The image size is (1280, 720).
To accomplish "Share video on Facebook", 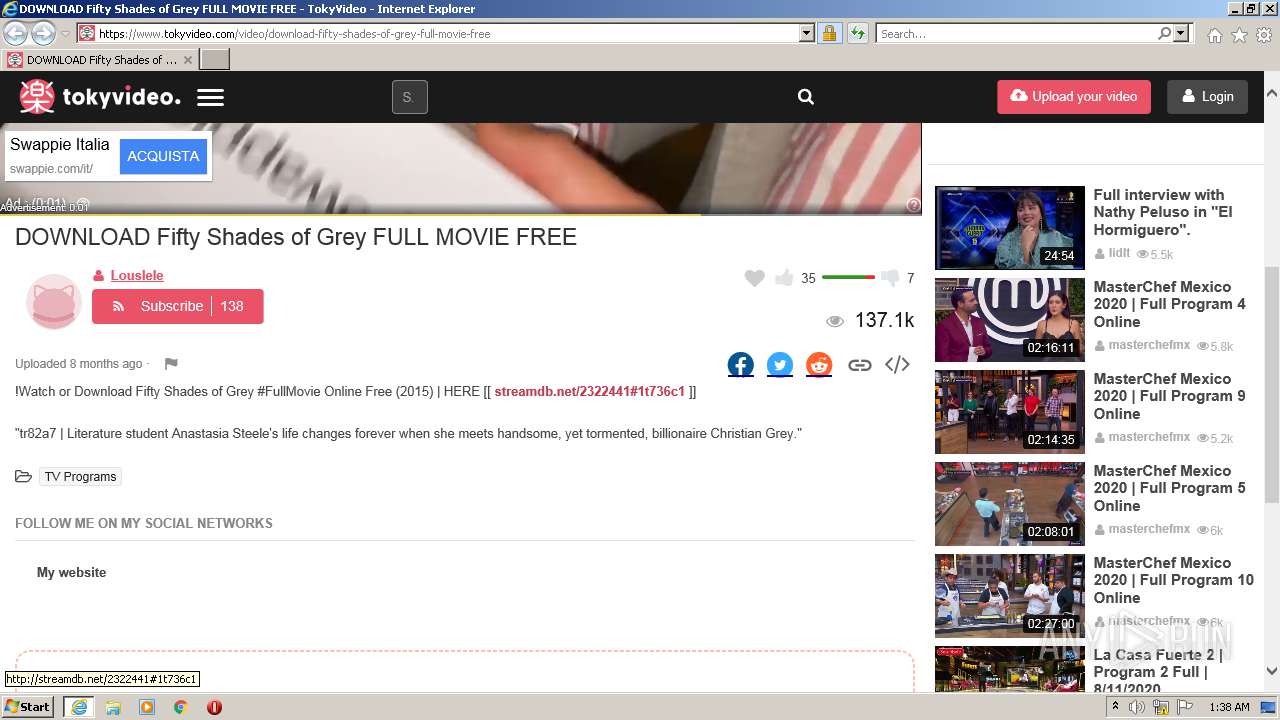I will point(741,365).
